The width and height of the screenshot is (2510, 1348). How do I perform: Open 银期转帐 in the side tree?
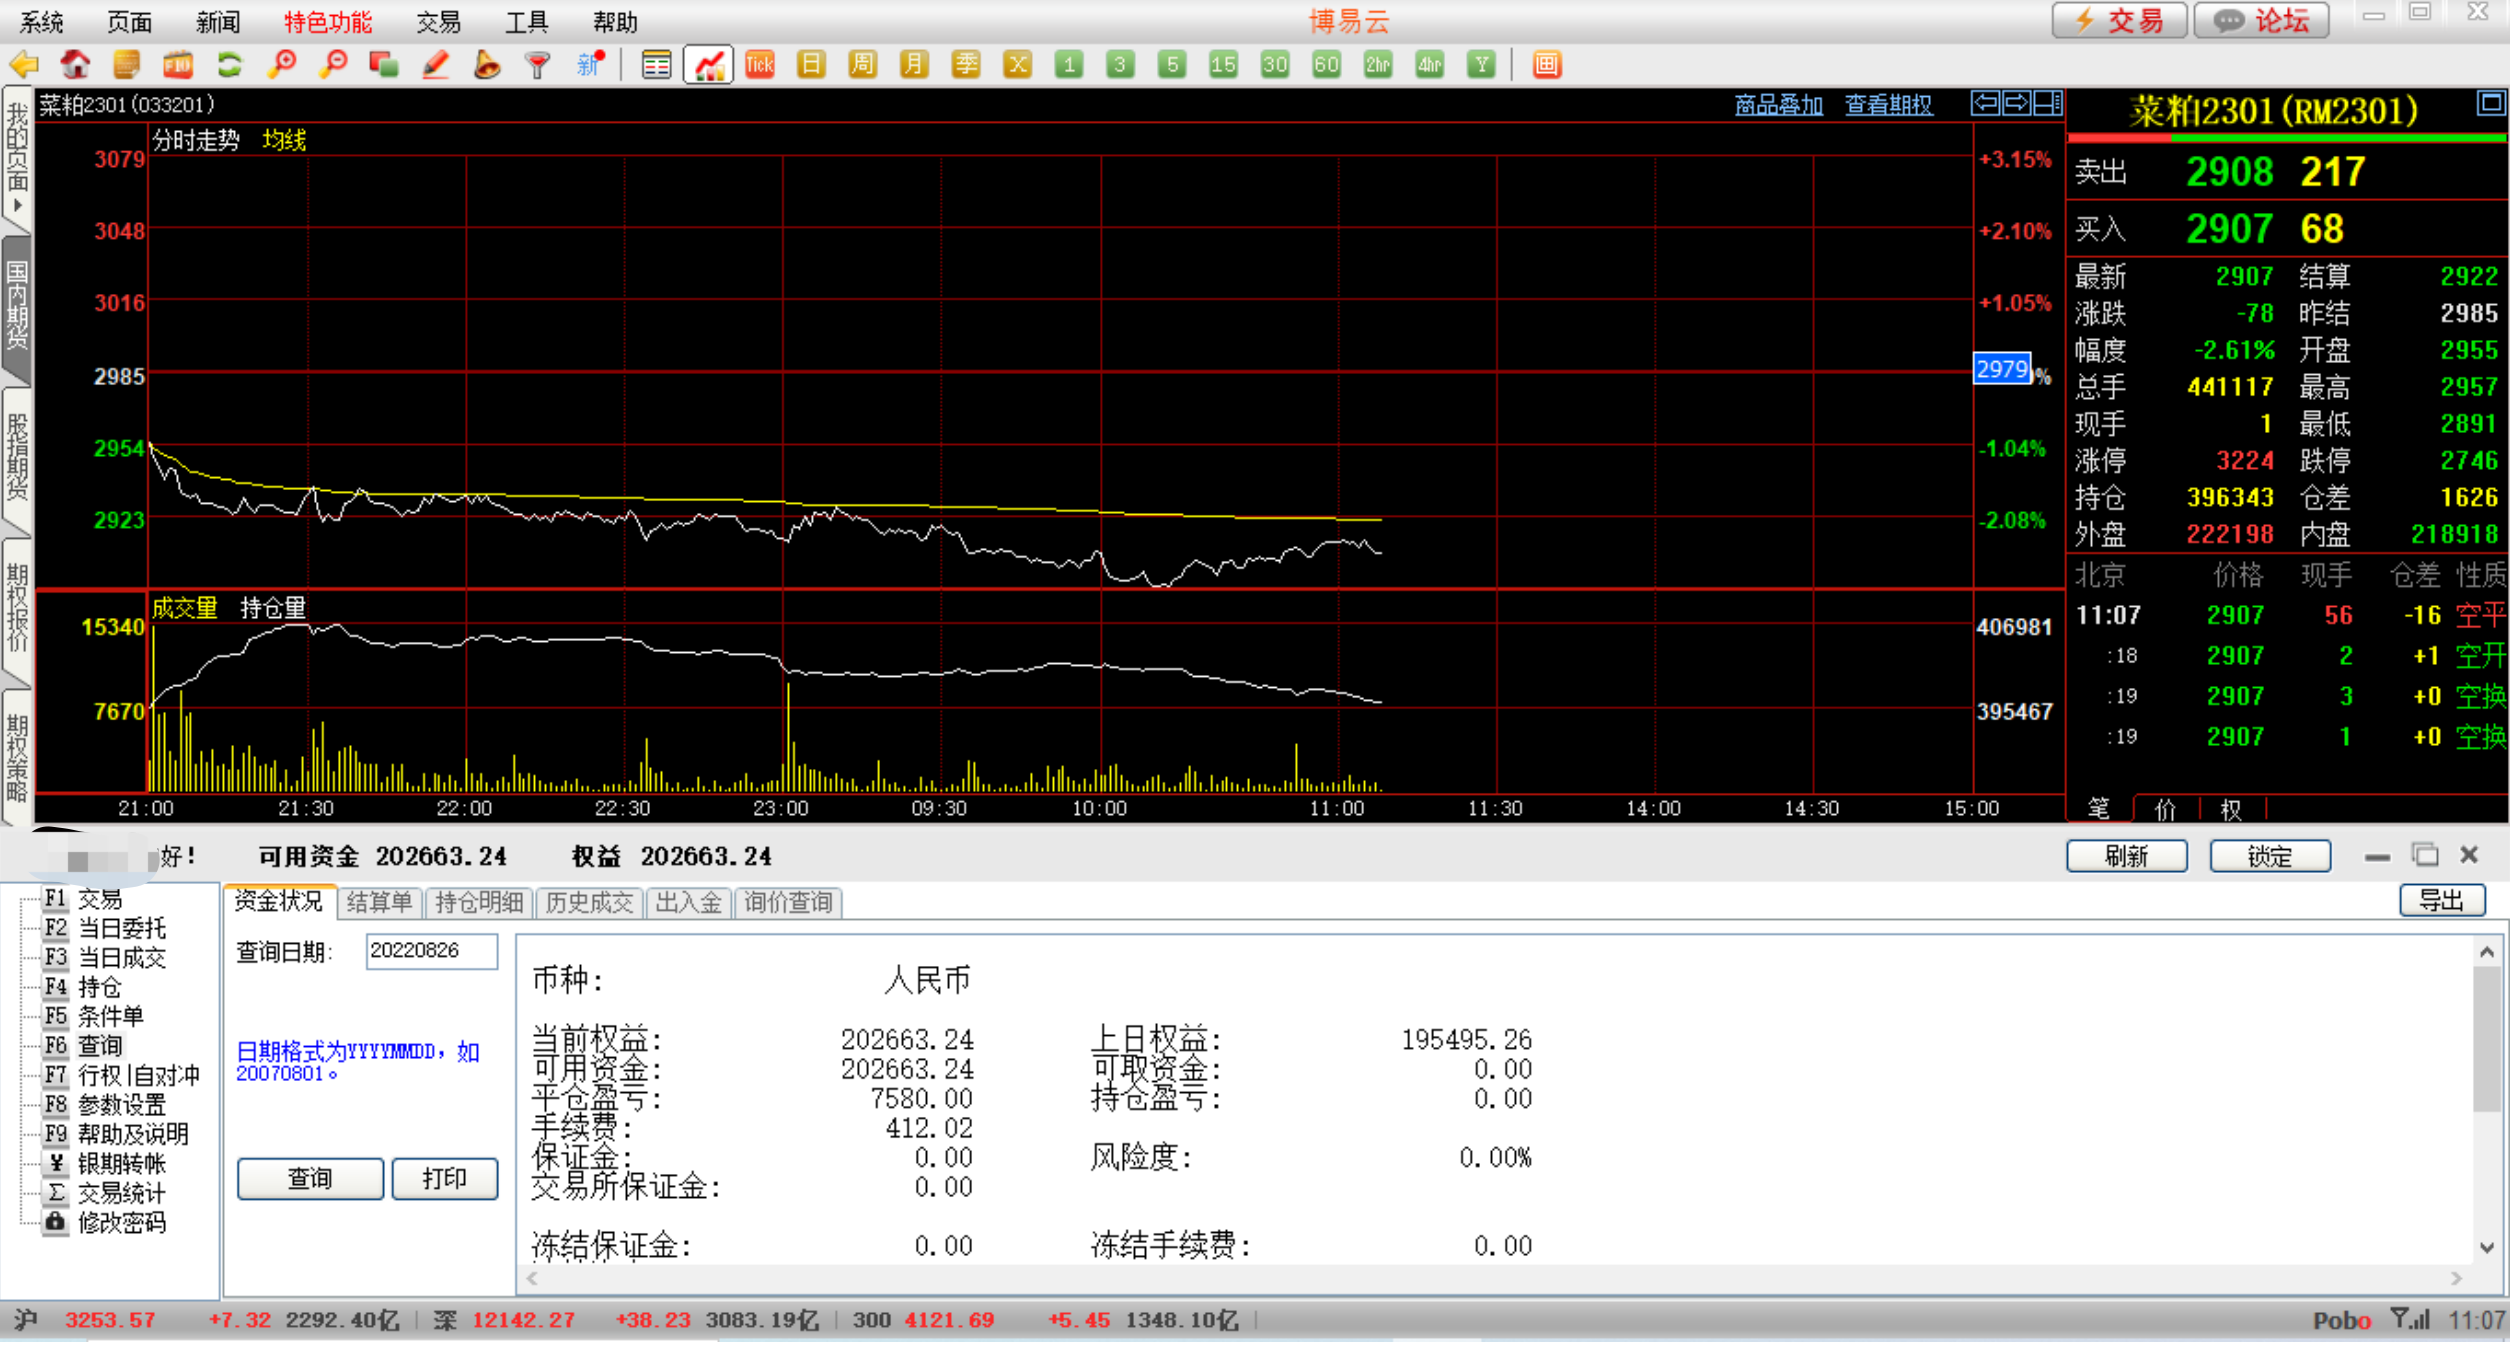tap(121, 1163)
